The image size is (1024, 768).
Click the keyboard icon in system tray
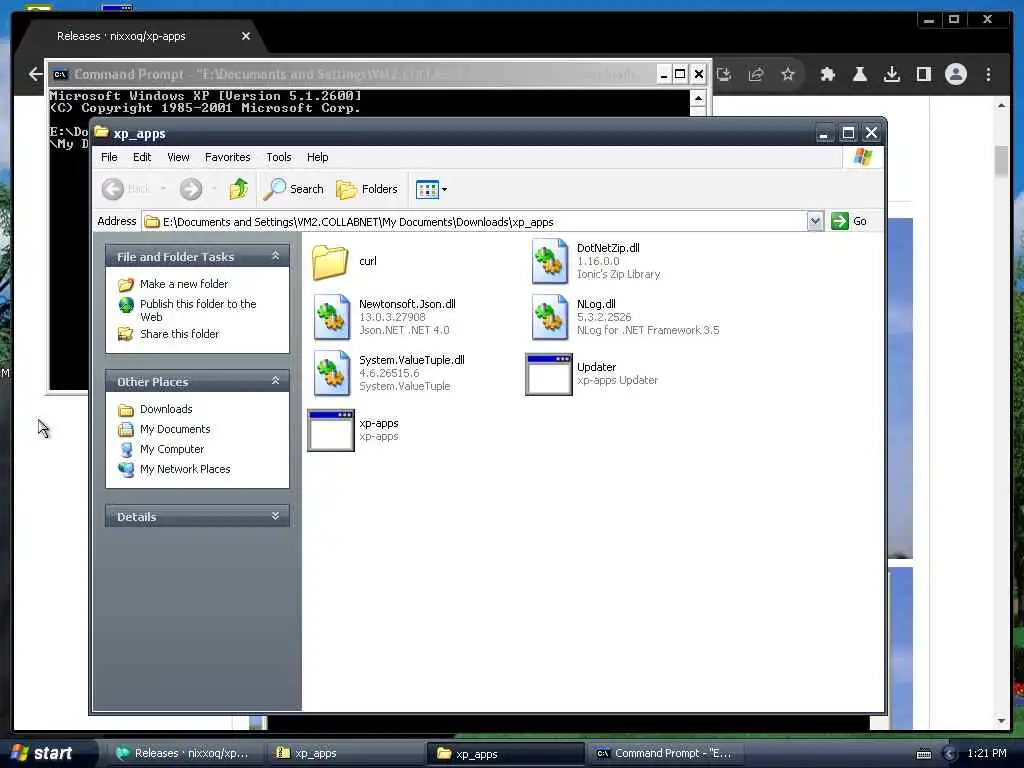point(923,754)
